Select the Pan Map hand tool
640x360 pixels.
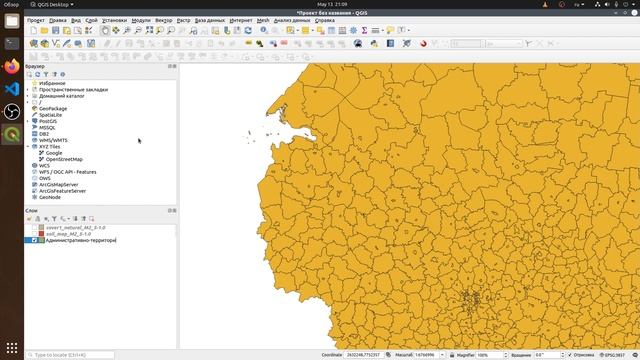105,31
